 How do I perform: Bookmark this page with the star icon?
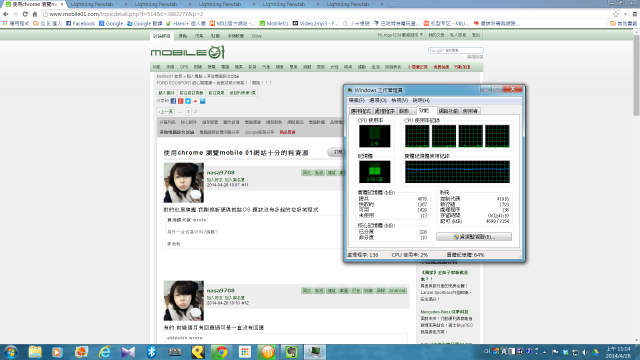coord(616,14)
